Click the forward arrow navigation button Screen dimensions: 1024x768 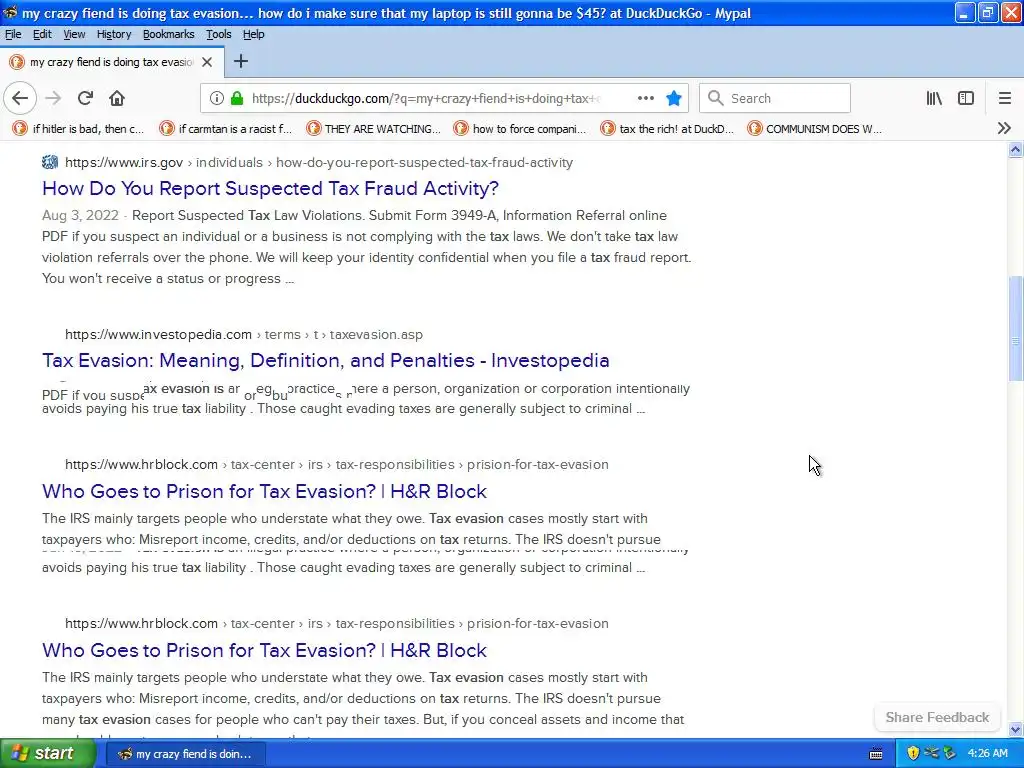(x=53, y=98)
